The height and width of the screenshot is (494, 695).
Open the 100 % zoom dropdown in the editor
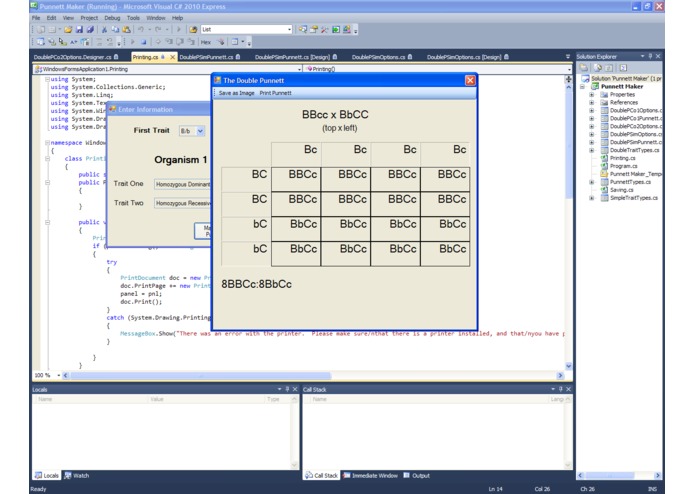tap(59, 376)
